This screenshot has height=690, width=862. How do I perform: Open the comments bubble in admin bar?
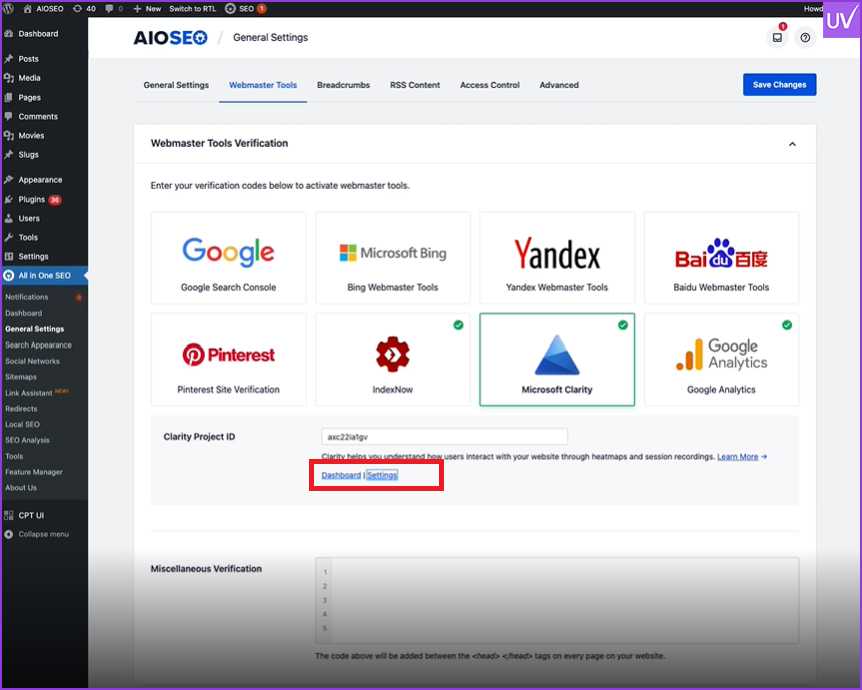point(114,9)
